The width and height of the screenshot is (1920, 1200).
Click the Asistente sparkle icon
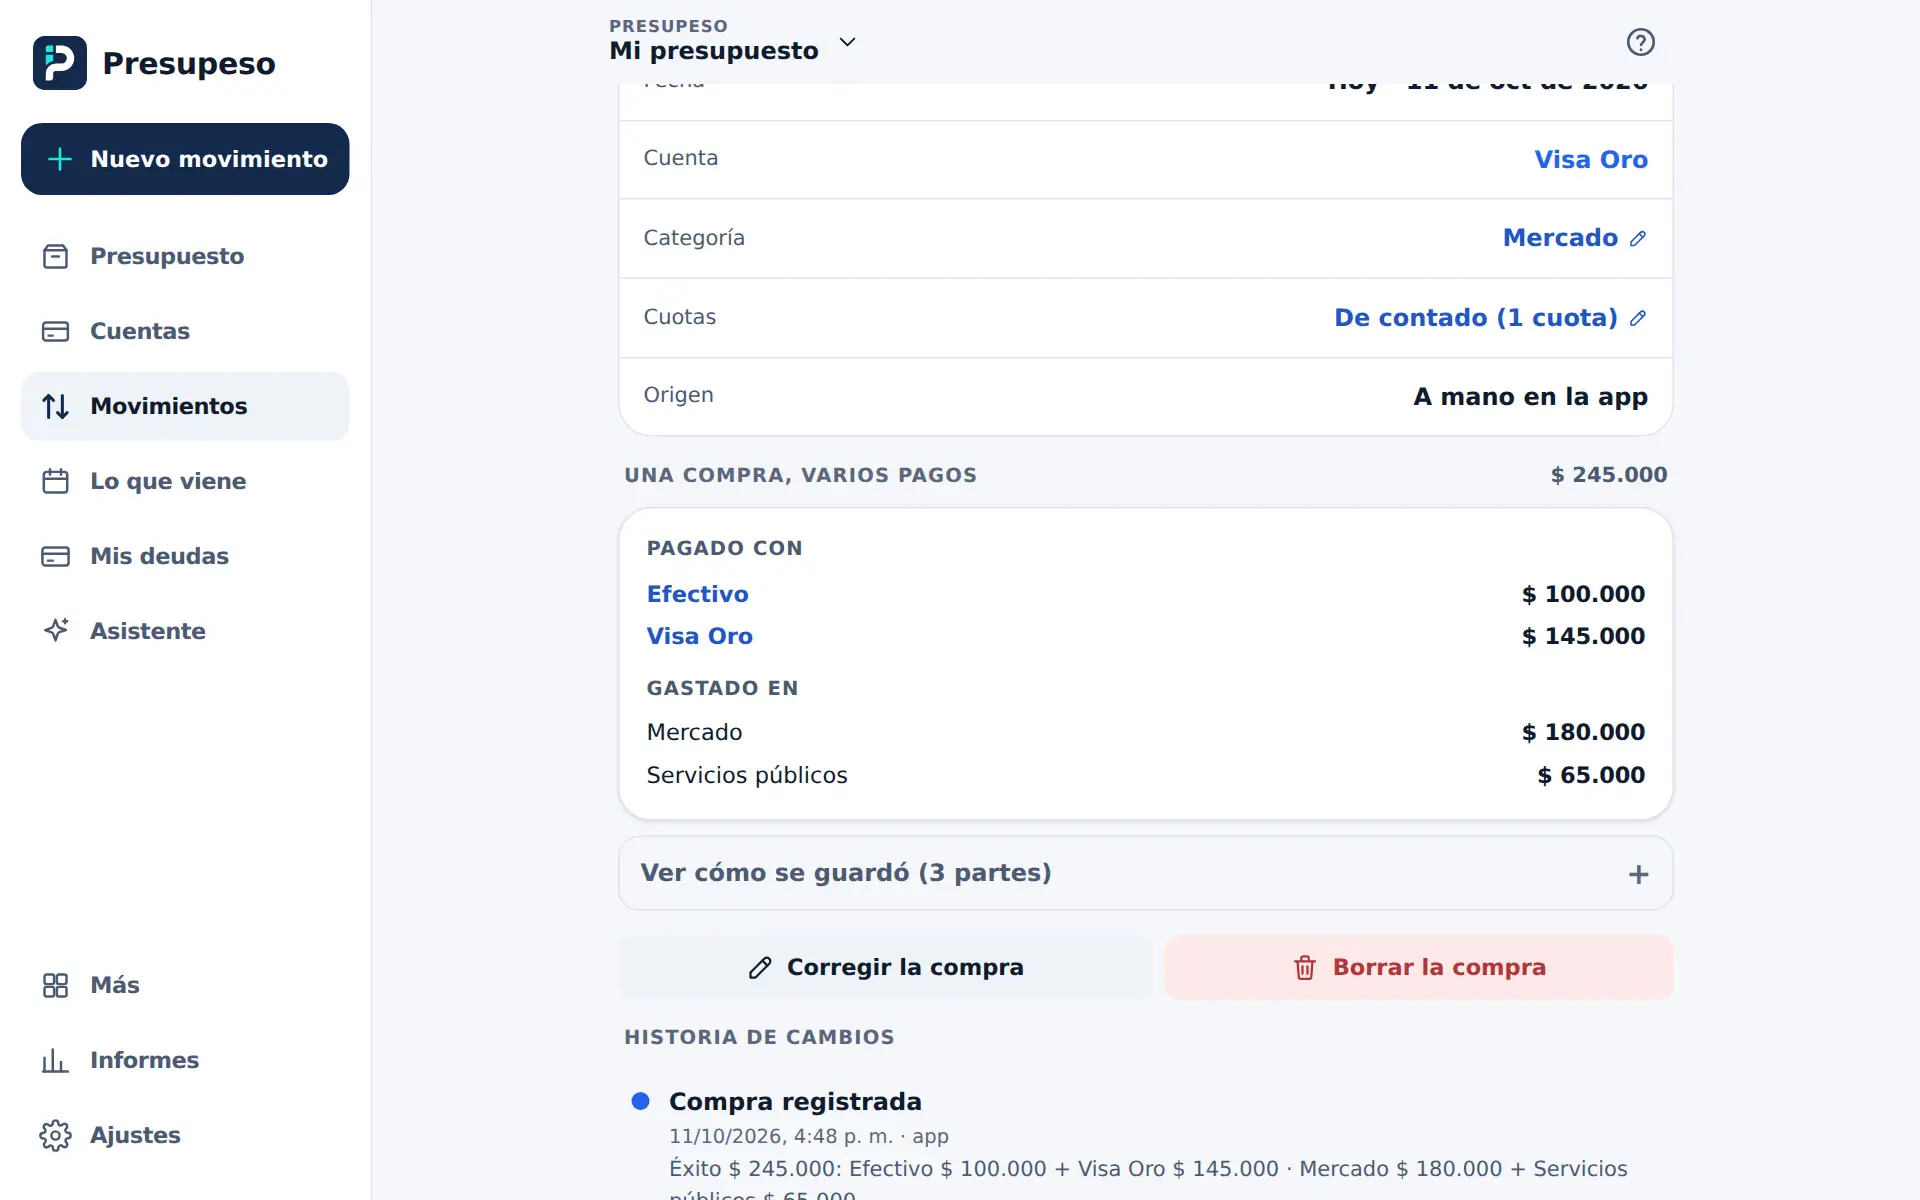56,630
